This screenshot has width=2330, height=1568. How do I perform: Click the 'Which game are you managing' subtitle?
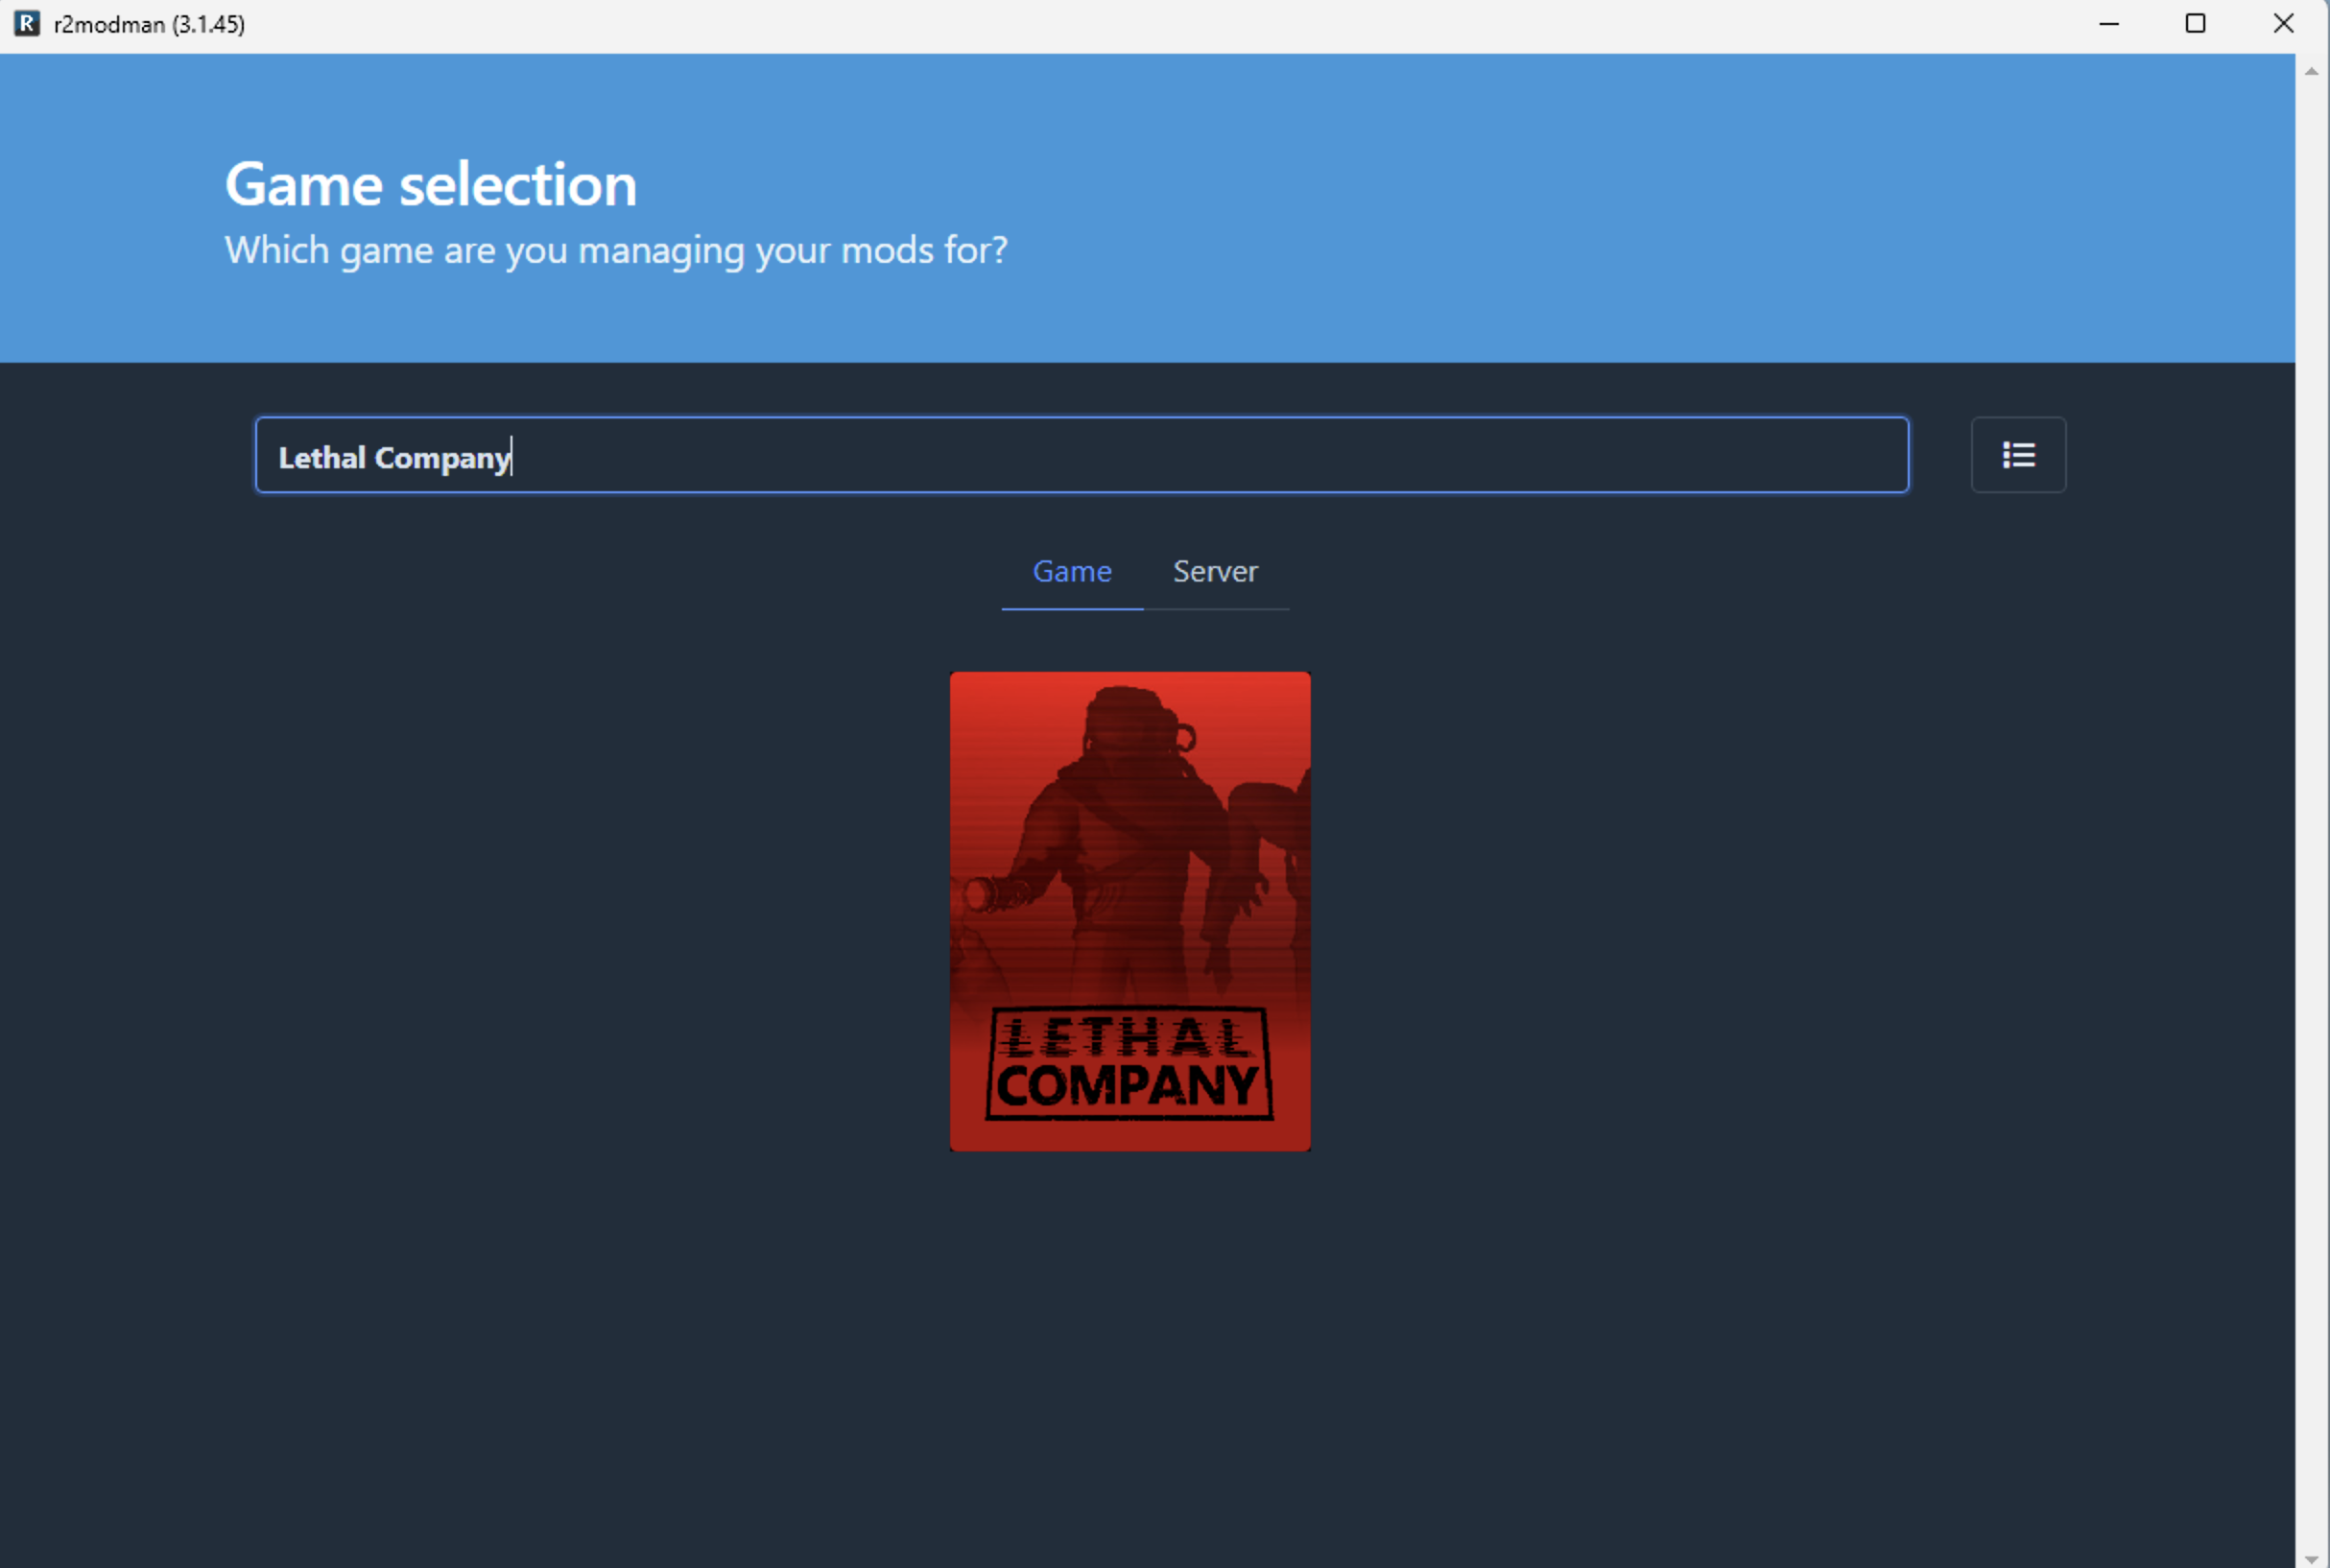pos(615,250)
